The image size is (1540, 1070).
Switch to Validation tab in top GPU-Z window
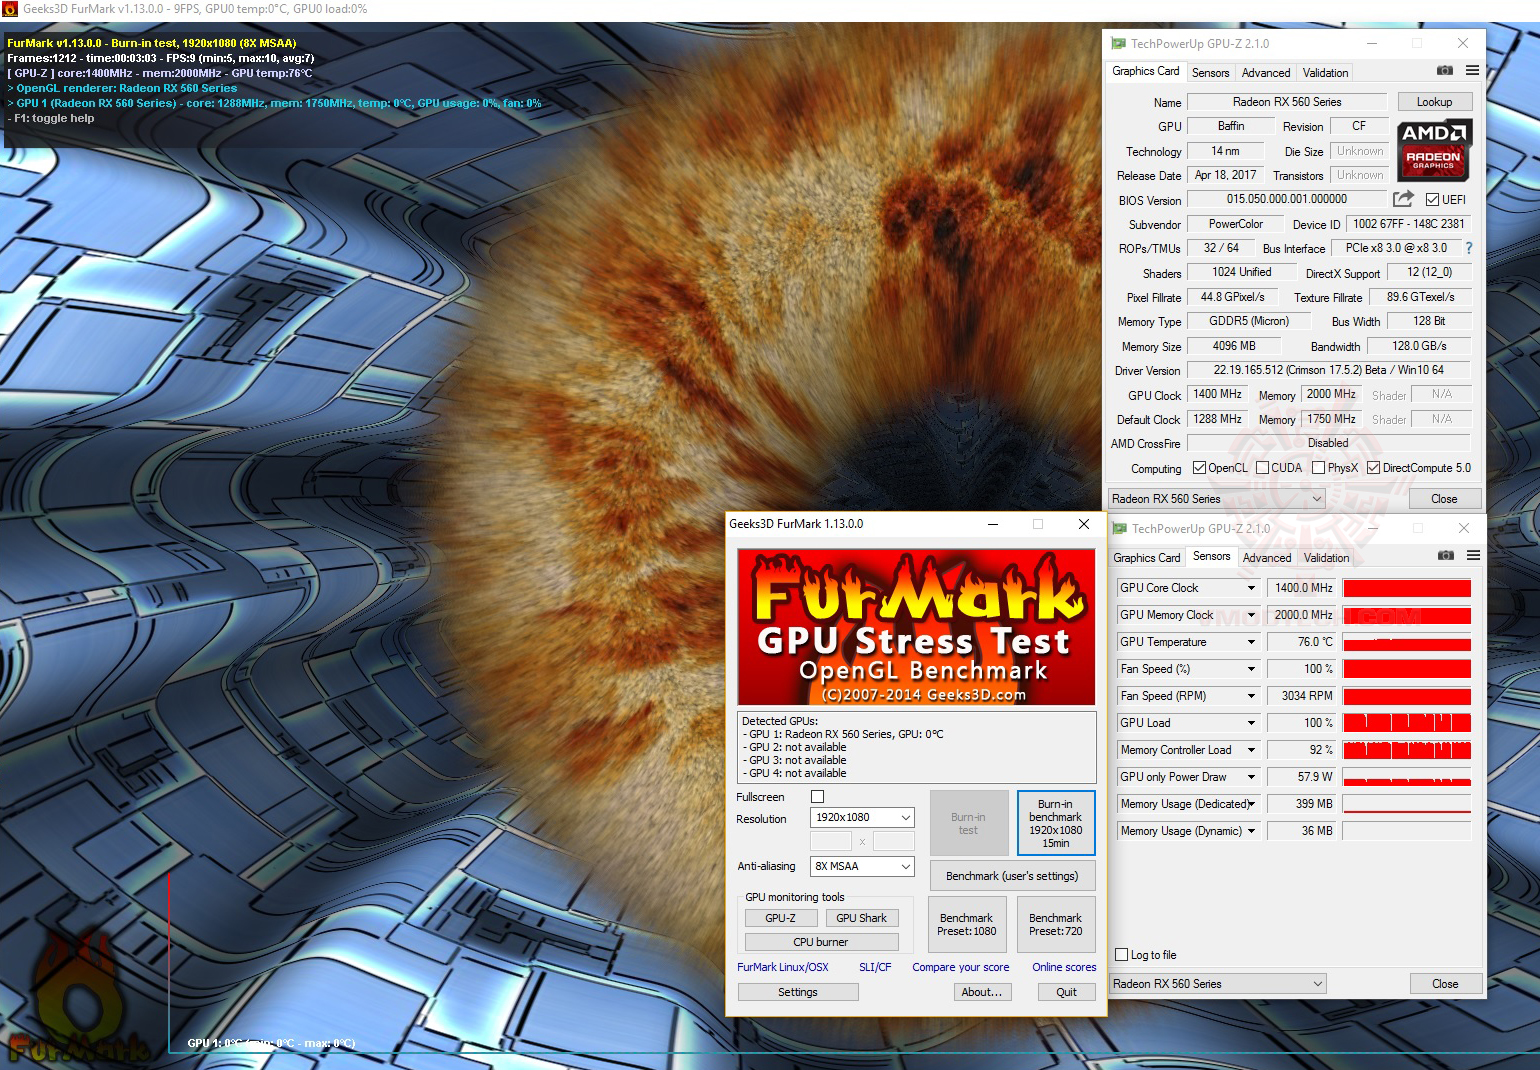tap(1325, 73)
